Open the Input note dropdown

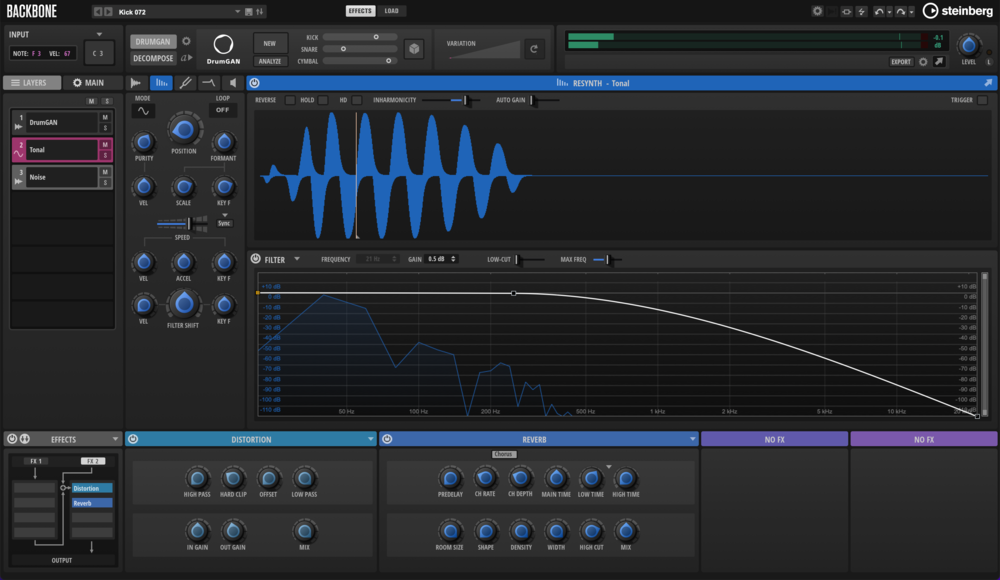(99, 34)
